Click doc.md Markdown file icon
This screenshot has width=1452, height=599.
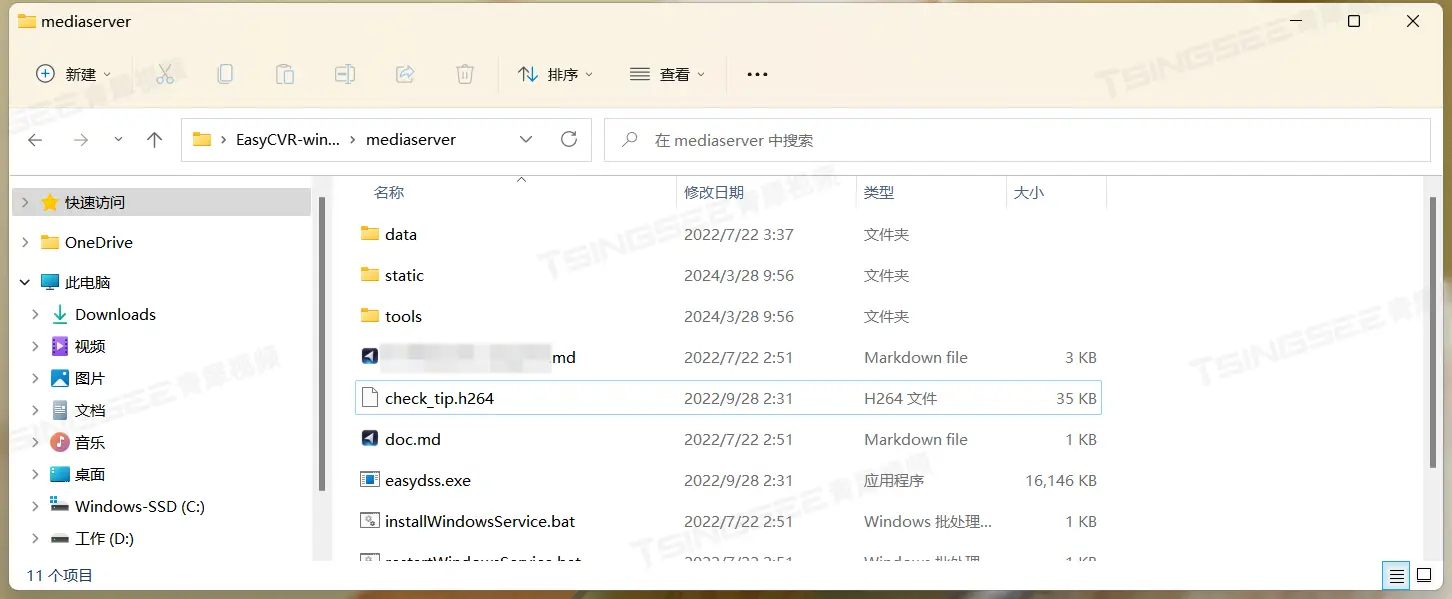coord(370,439)
